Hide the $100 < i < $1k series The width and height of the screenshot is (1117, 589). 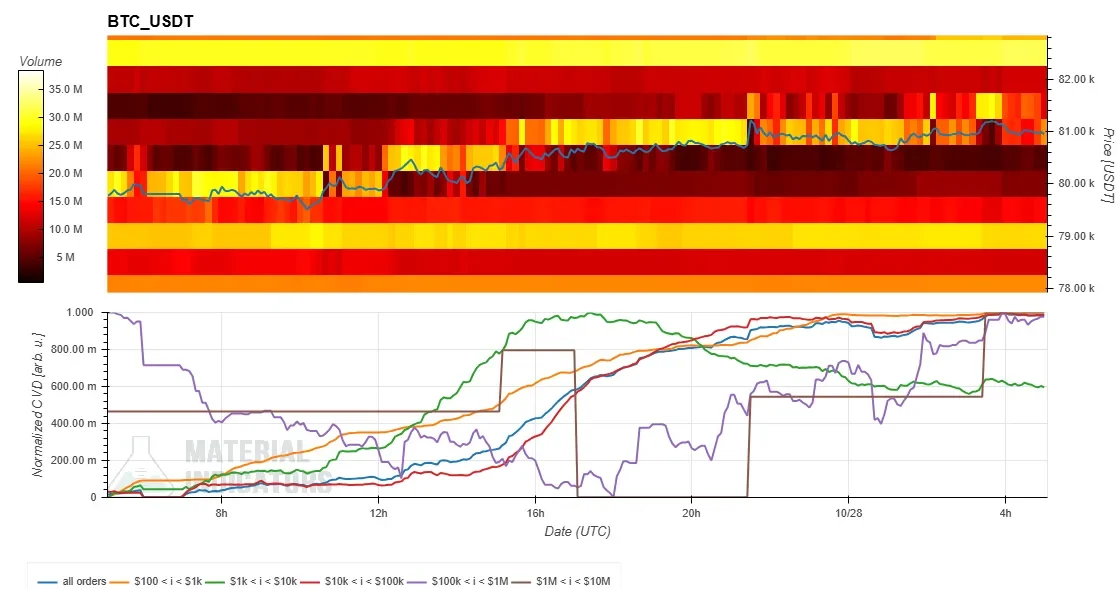157,581
